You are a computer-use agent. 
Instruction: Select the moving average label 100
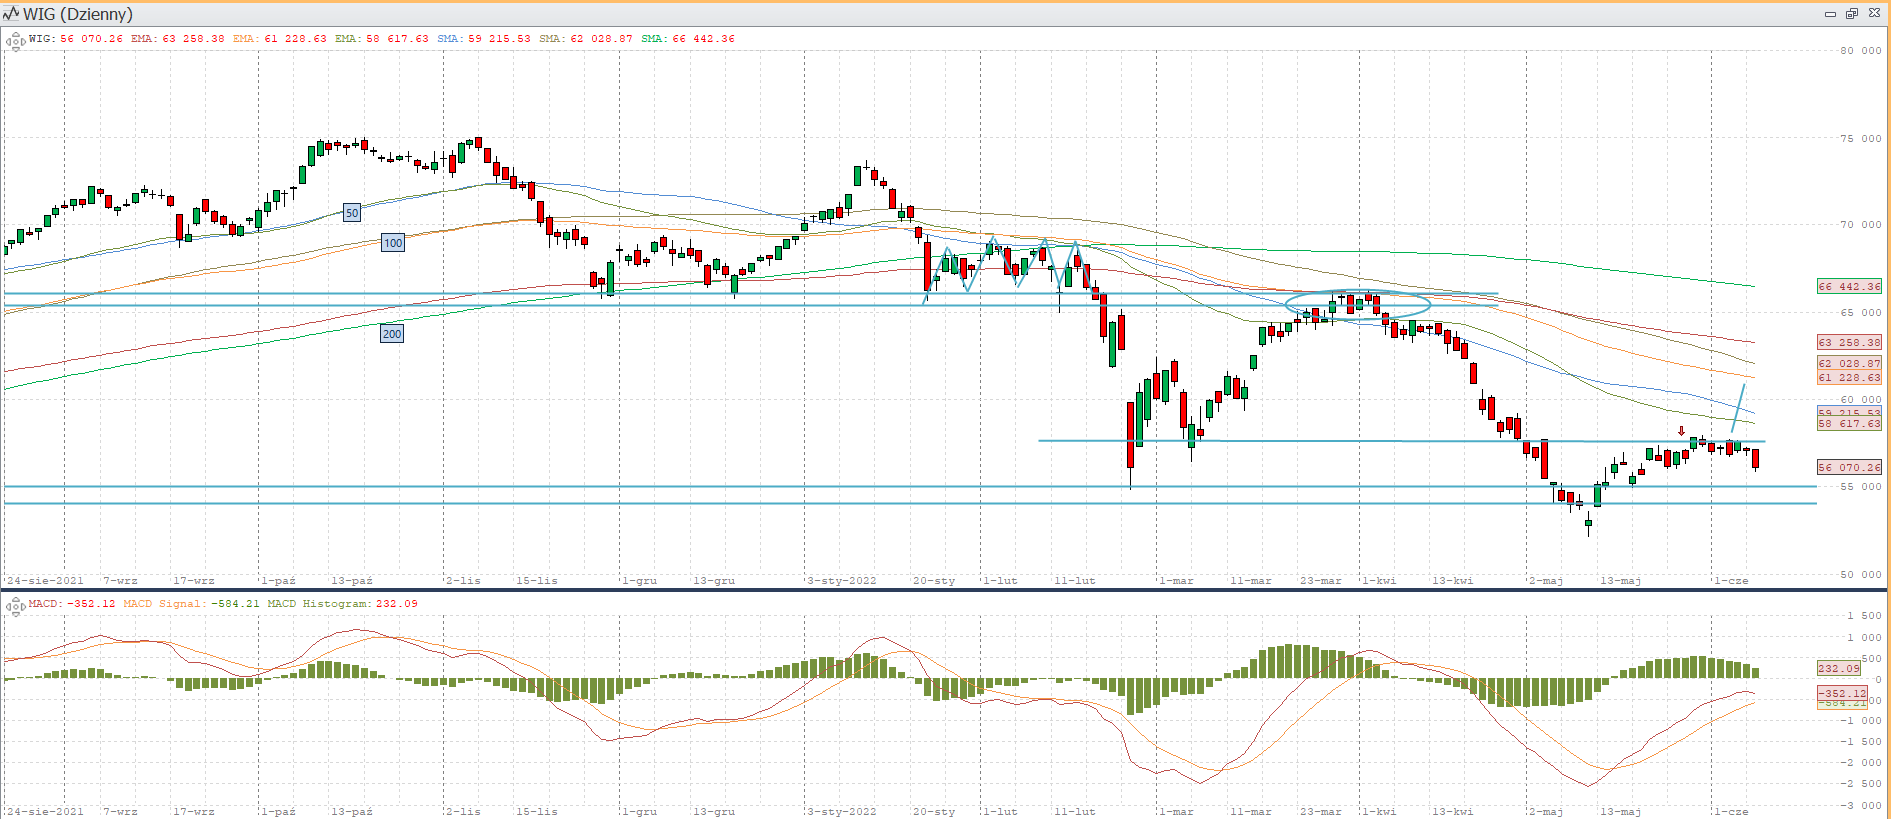coord(393,243)
